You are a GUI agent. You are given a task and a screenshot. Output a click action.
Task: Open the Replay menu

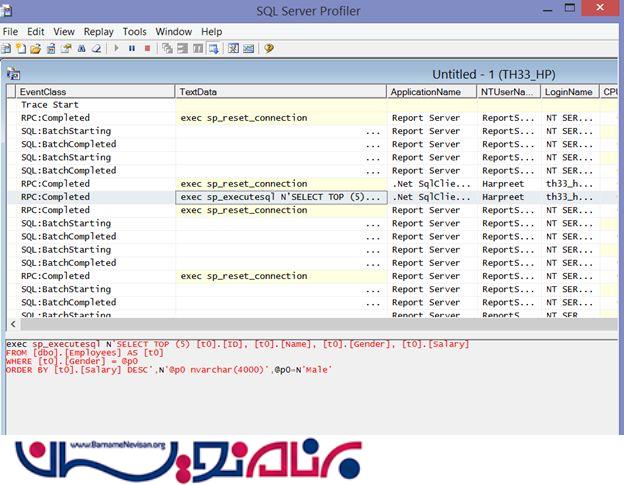[98, 32]
